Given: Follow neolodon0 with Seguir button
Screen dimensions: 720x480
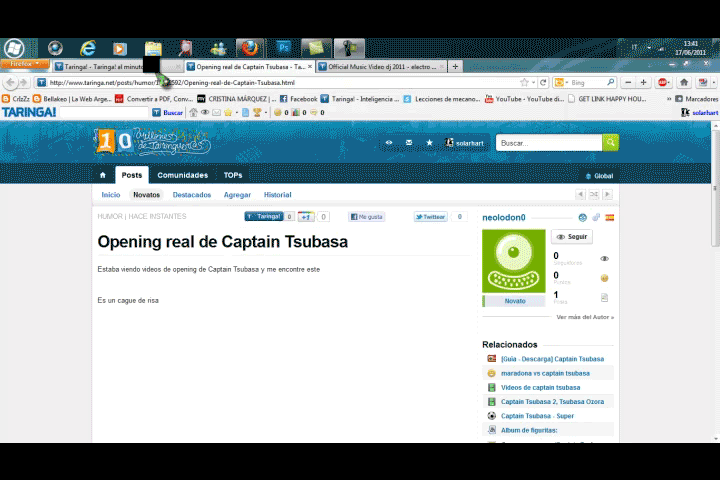Looking at the screenshot, I should pyautogui.click(x=572, y=237).
